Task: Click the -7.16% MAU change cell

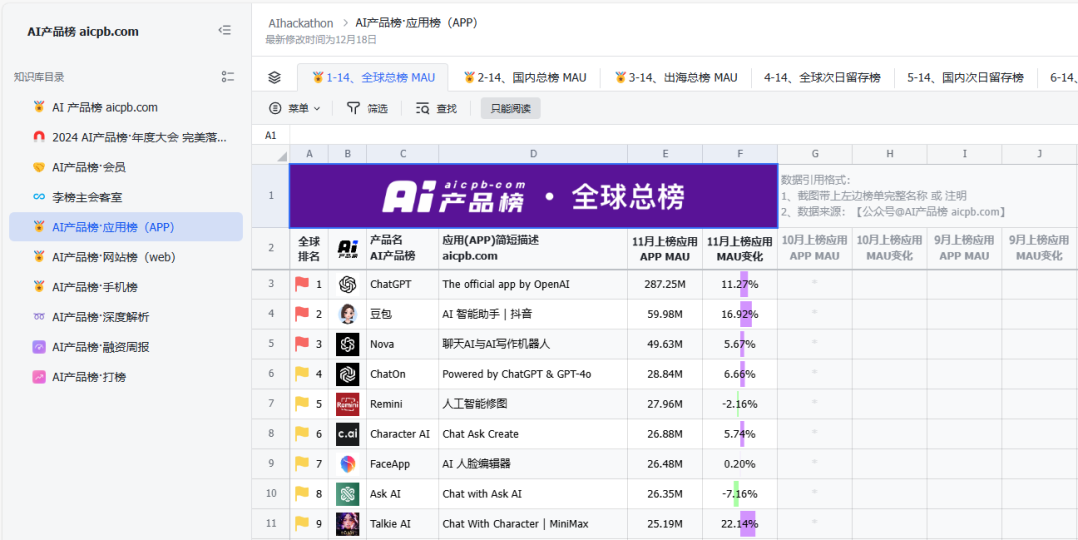Action: 740,494
